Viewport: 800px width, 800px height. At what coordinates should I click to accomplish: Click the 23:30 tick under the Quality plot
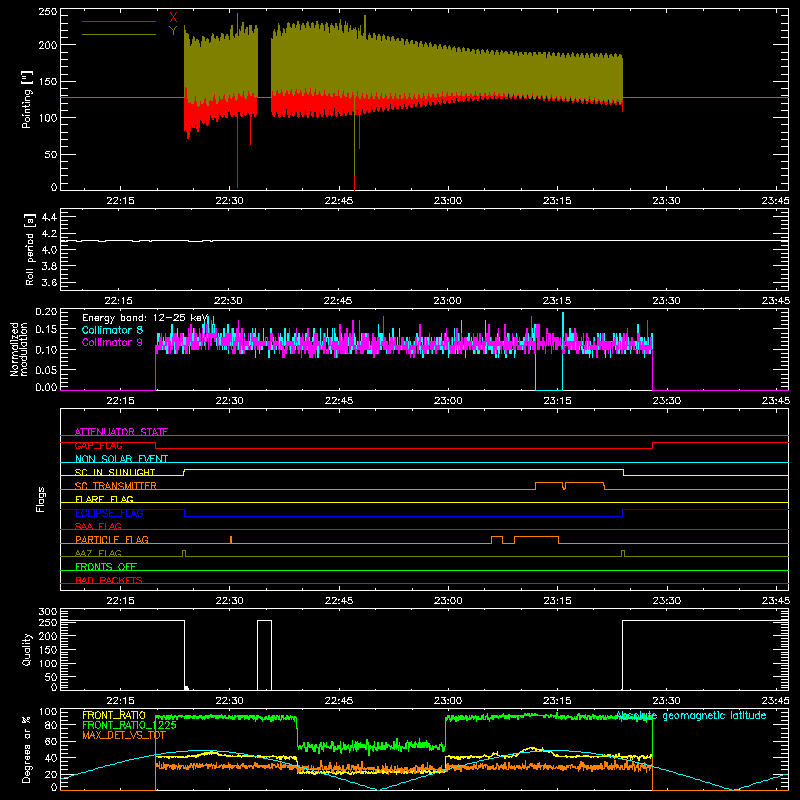click(x=666, y=701)
